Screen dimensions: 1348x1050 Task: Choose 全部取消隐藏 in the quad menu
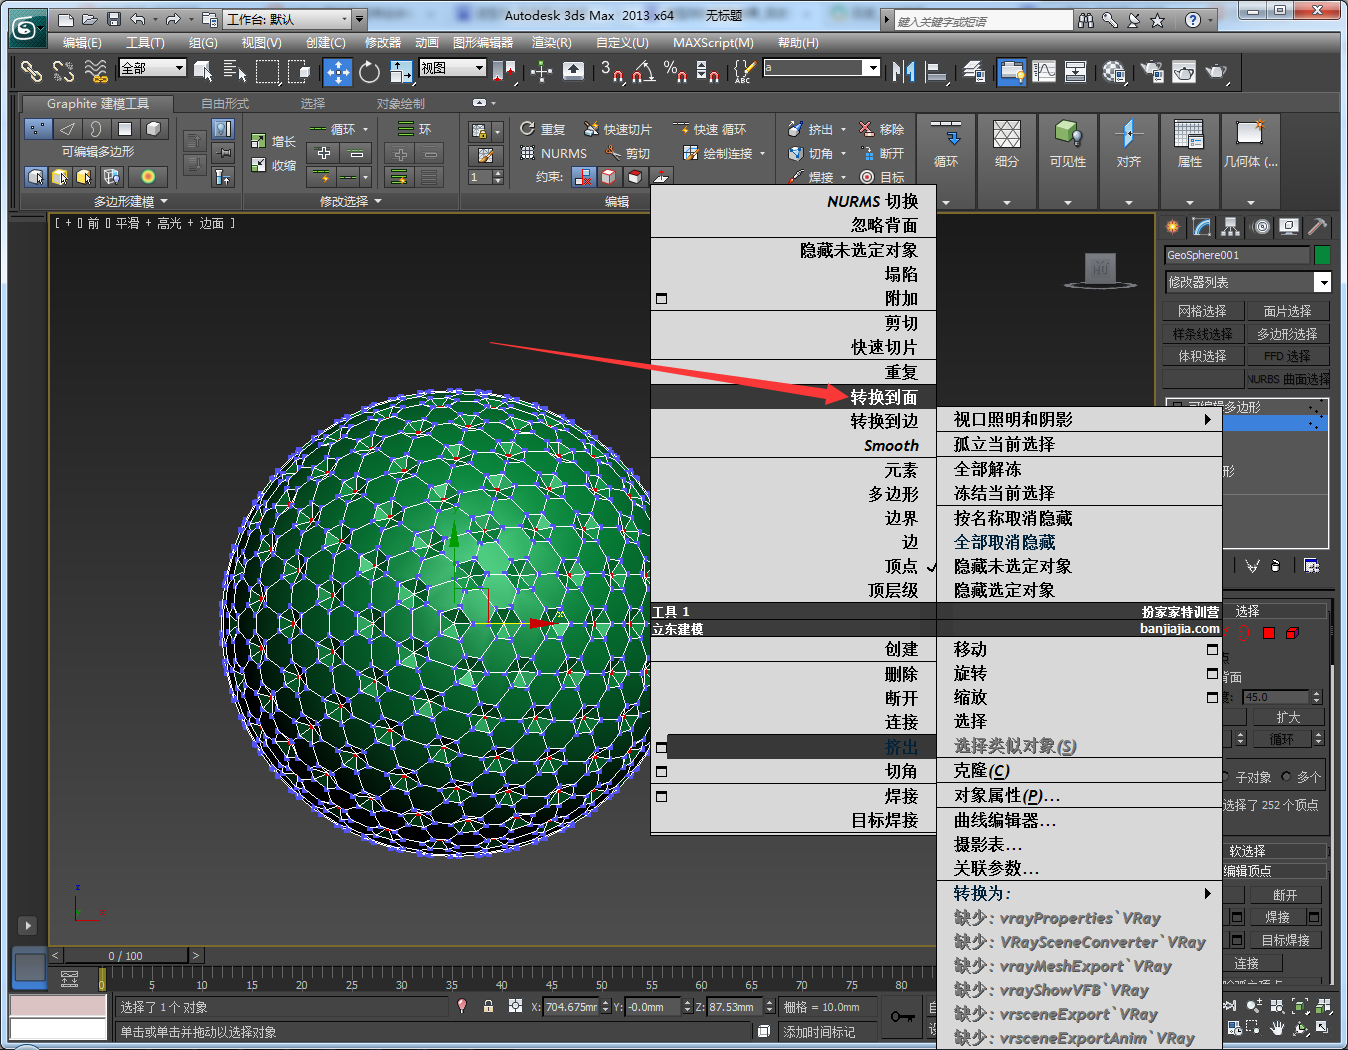tap(1079, 542)
